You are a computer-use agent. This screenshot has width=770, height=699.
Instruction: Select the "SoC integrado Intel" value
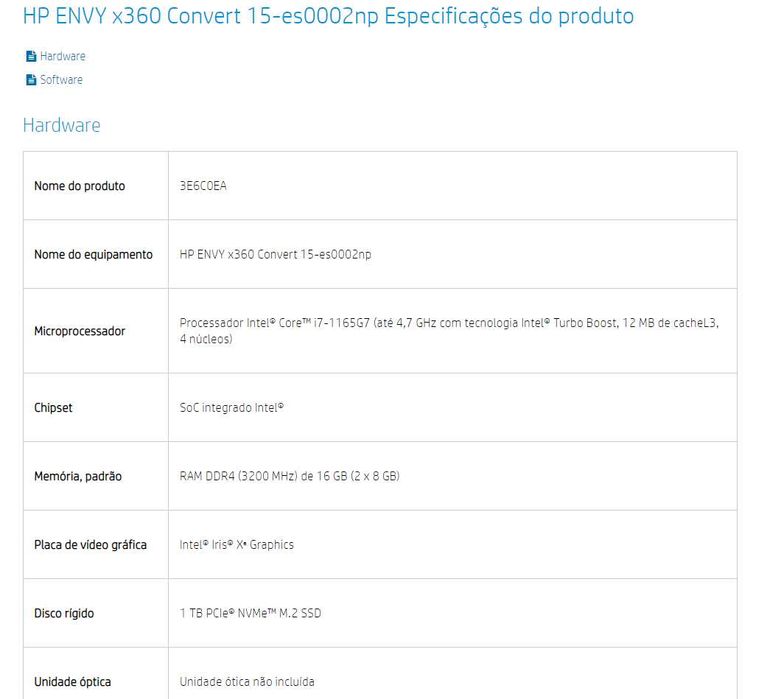232,408
